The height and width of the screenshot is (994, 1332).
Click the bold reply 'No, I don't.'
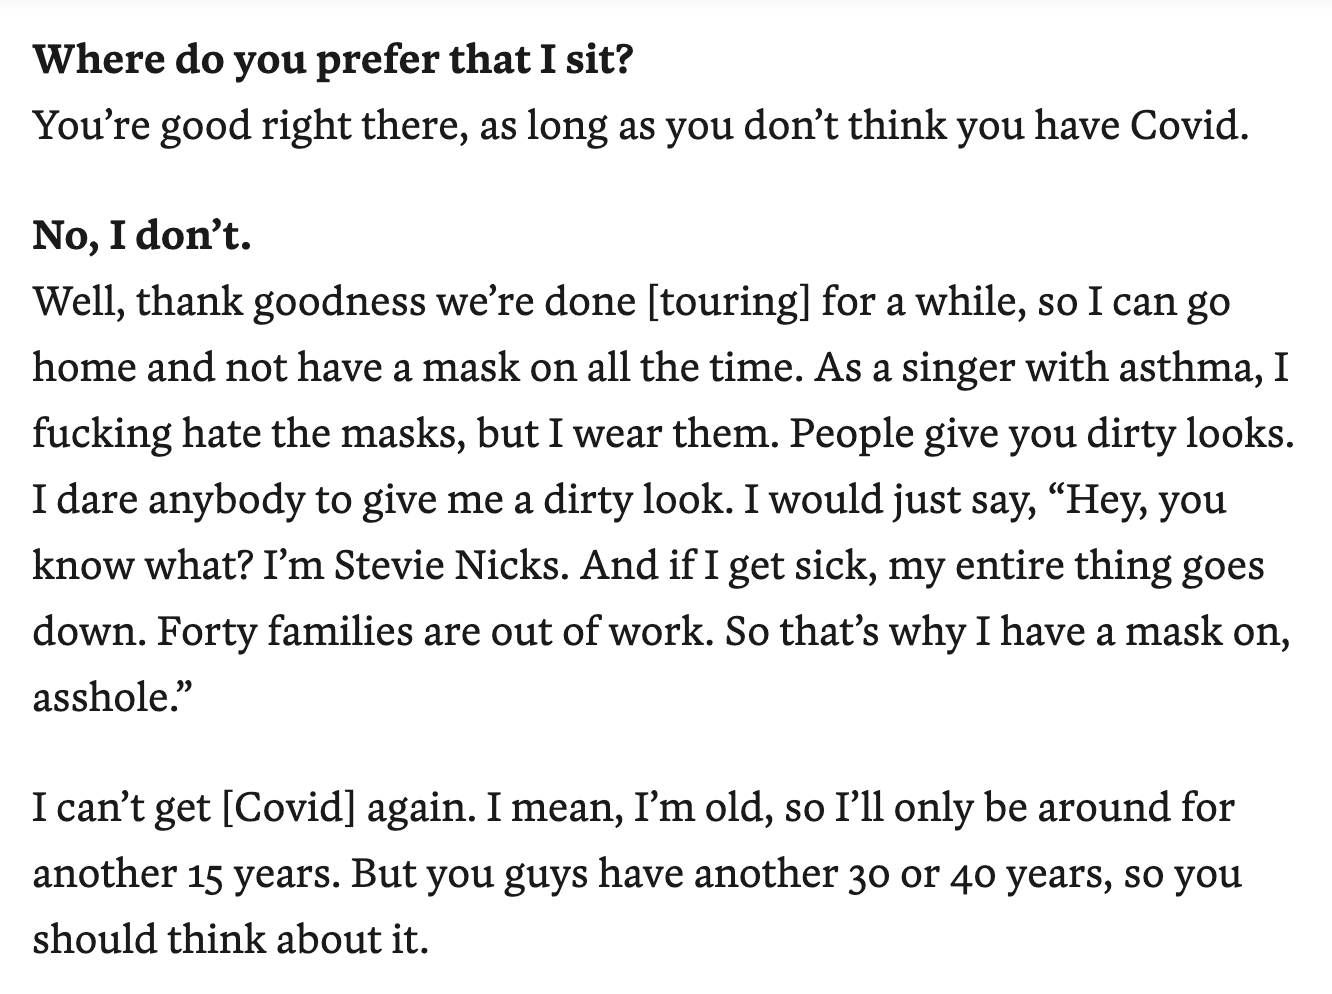(x=142, y=236)
